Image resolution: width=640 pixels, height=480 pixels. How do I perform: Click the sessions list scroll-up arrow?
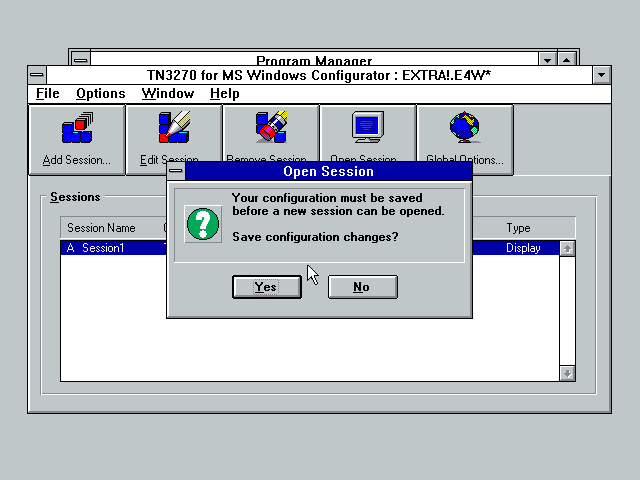pyautogui.click(x=567, y=249)
